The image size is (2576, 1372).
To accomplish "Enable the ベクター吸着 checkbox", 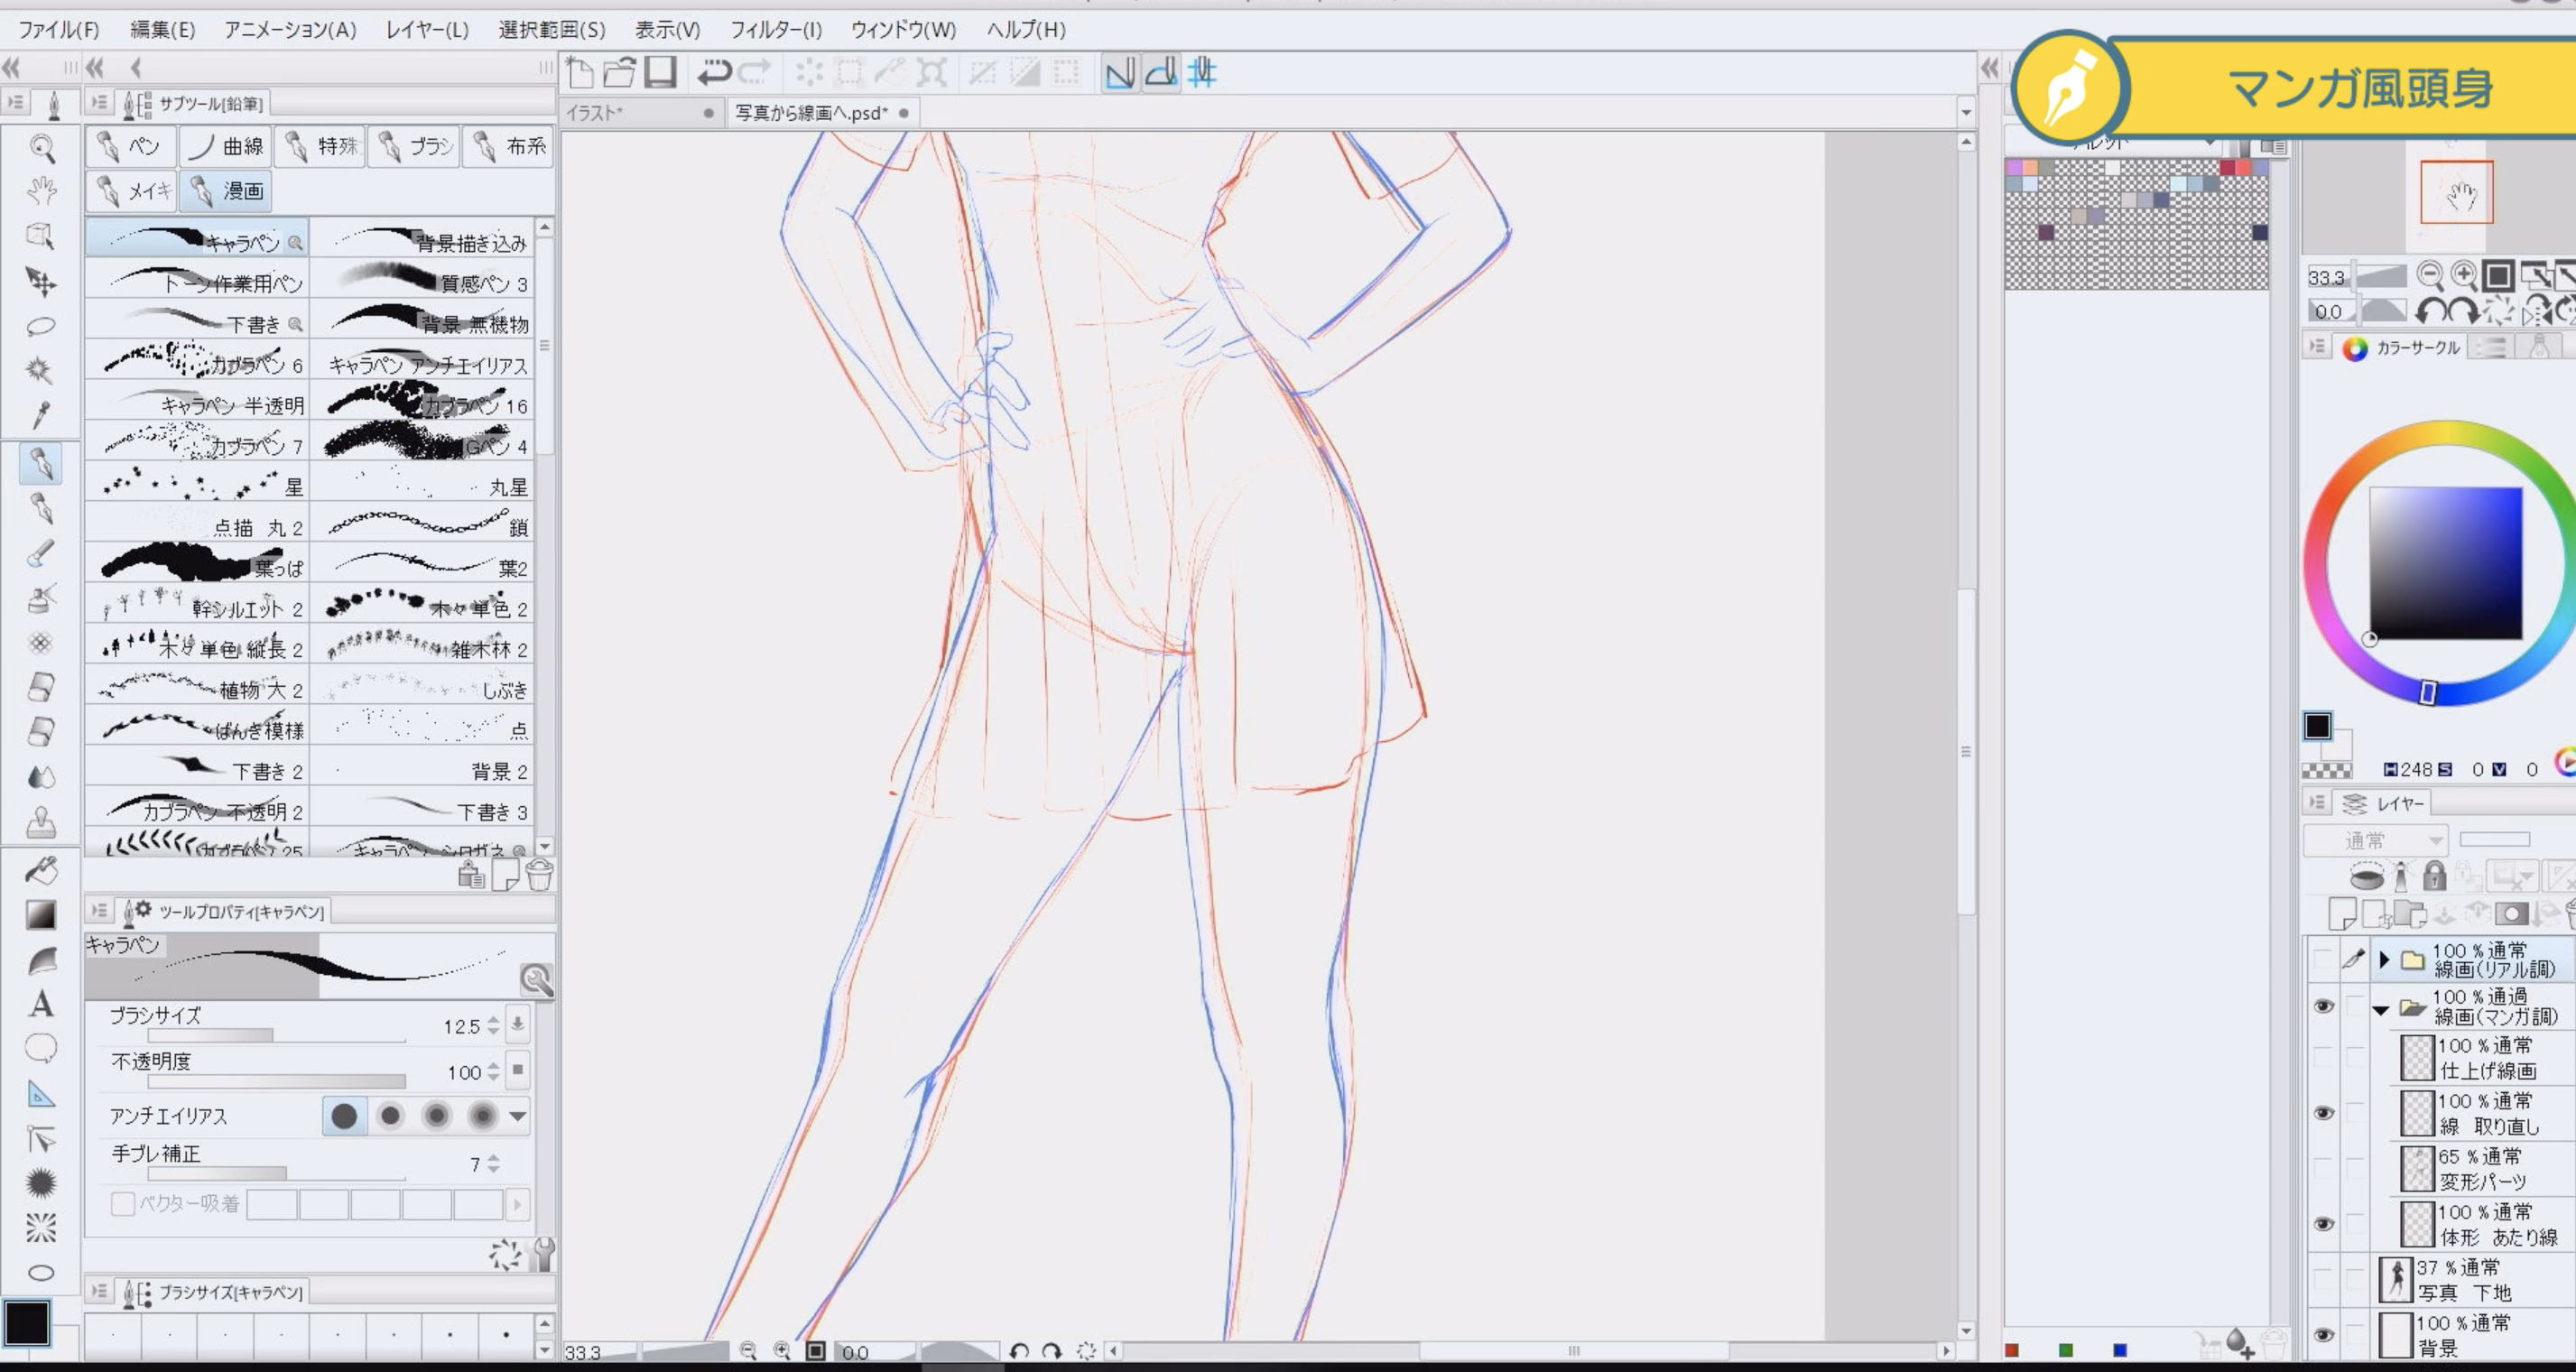I will click(x=122, y=1204).
